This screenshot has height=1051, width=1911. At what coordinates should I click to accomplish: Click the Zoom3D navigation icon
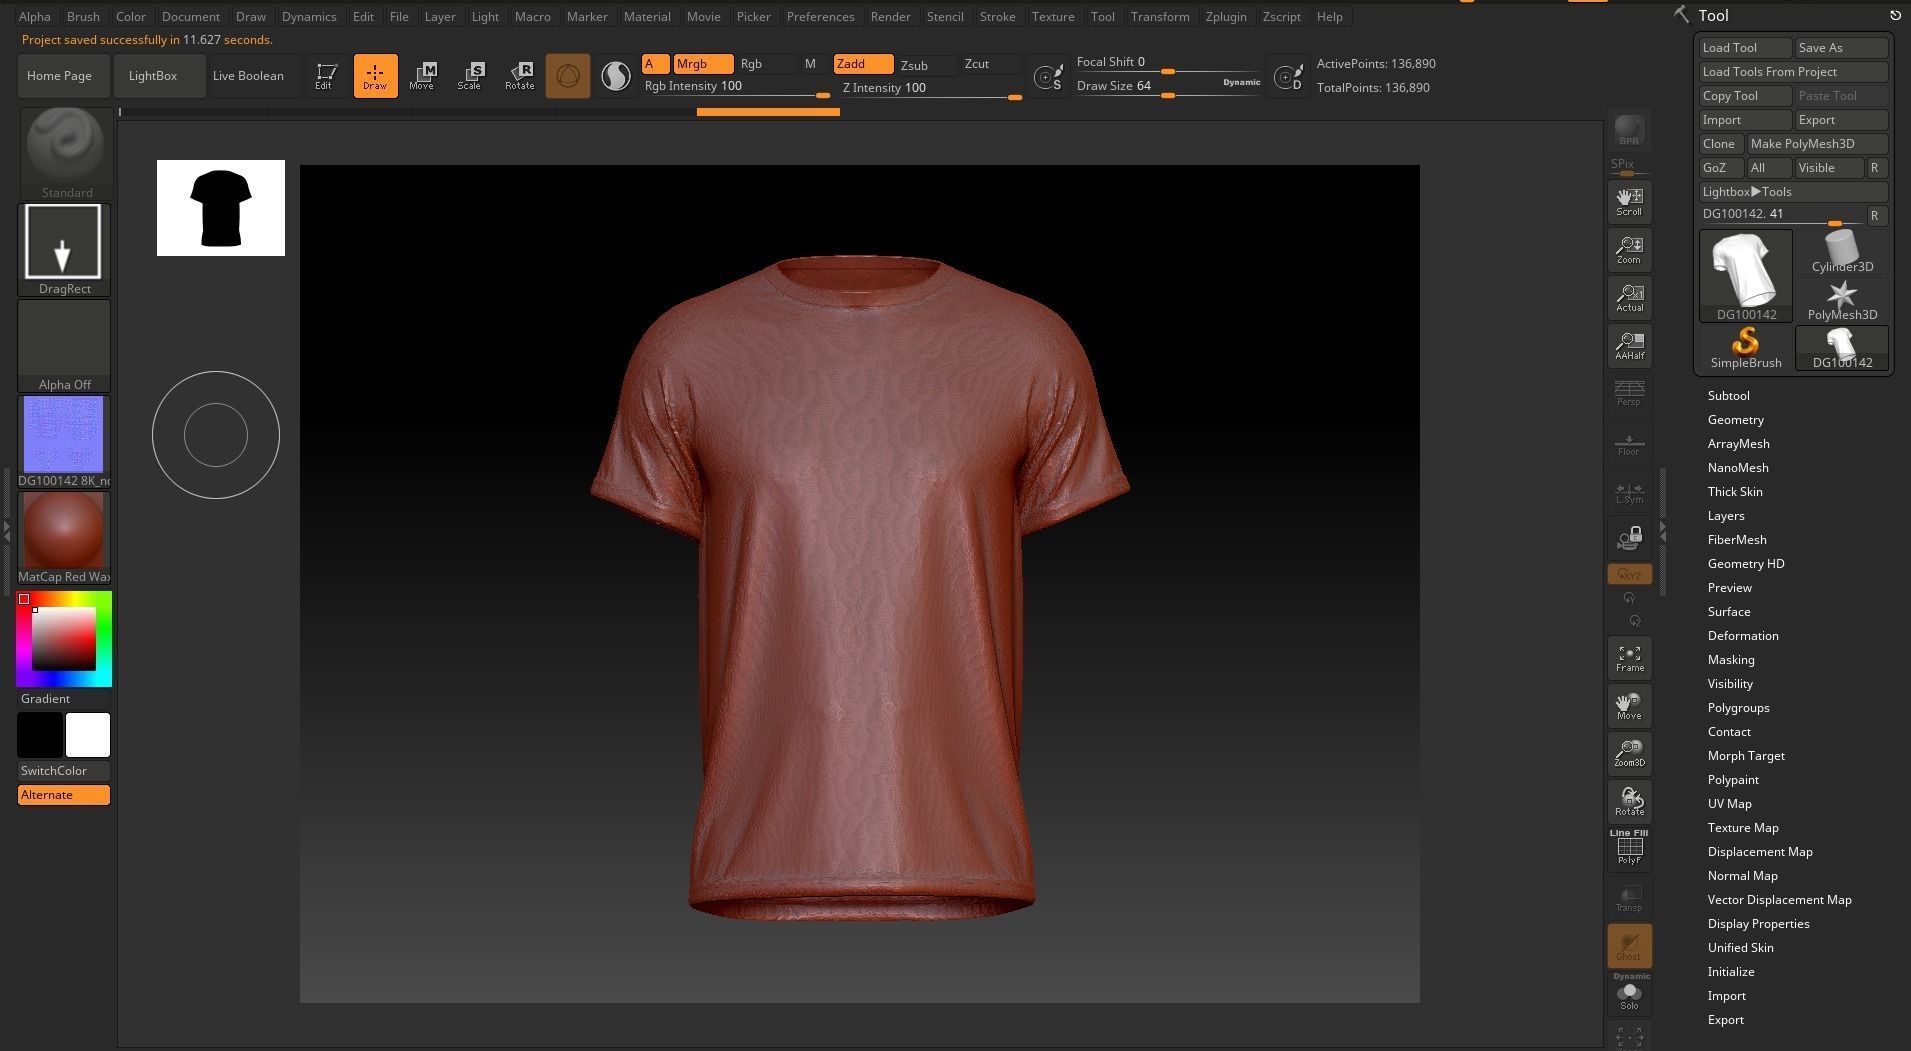pos(1629,753)
